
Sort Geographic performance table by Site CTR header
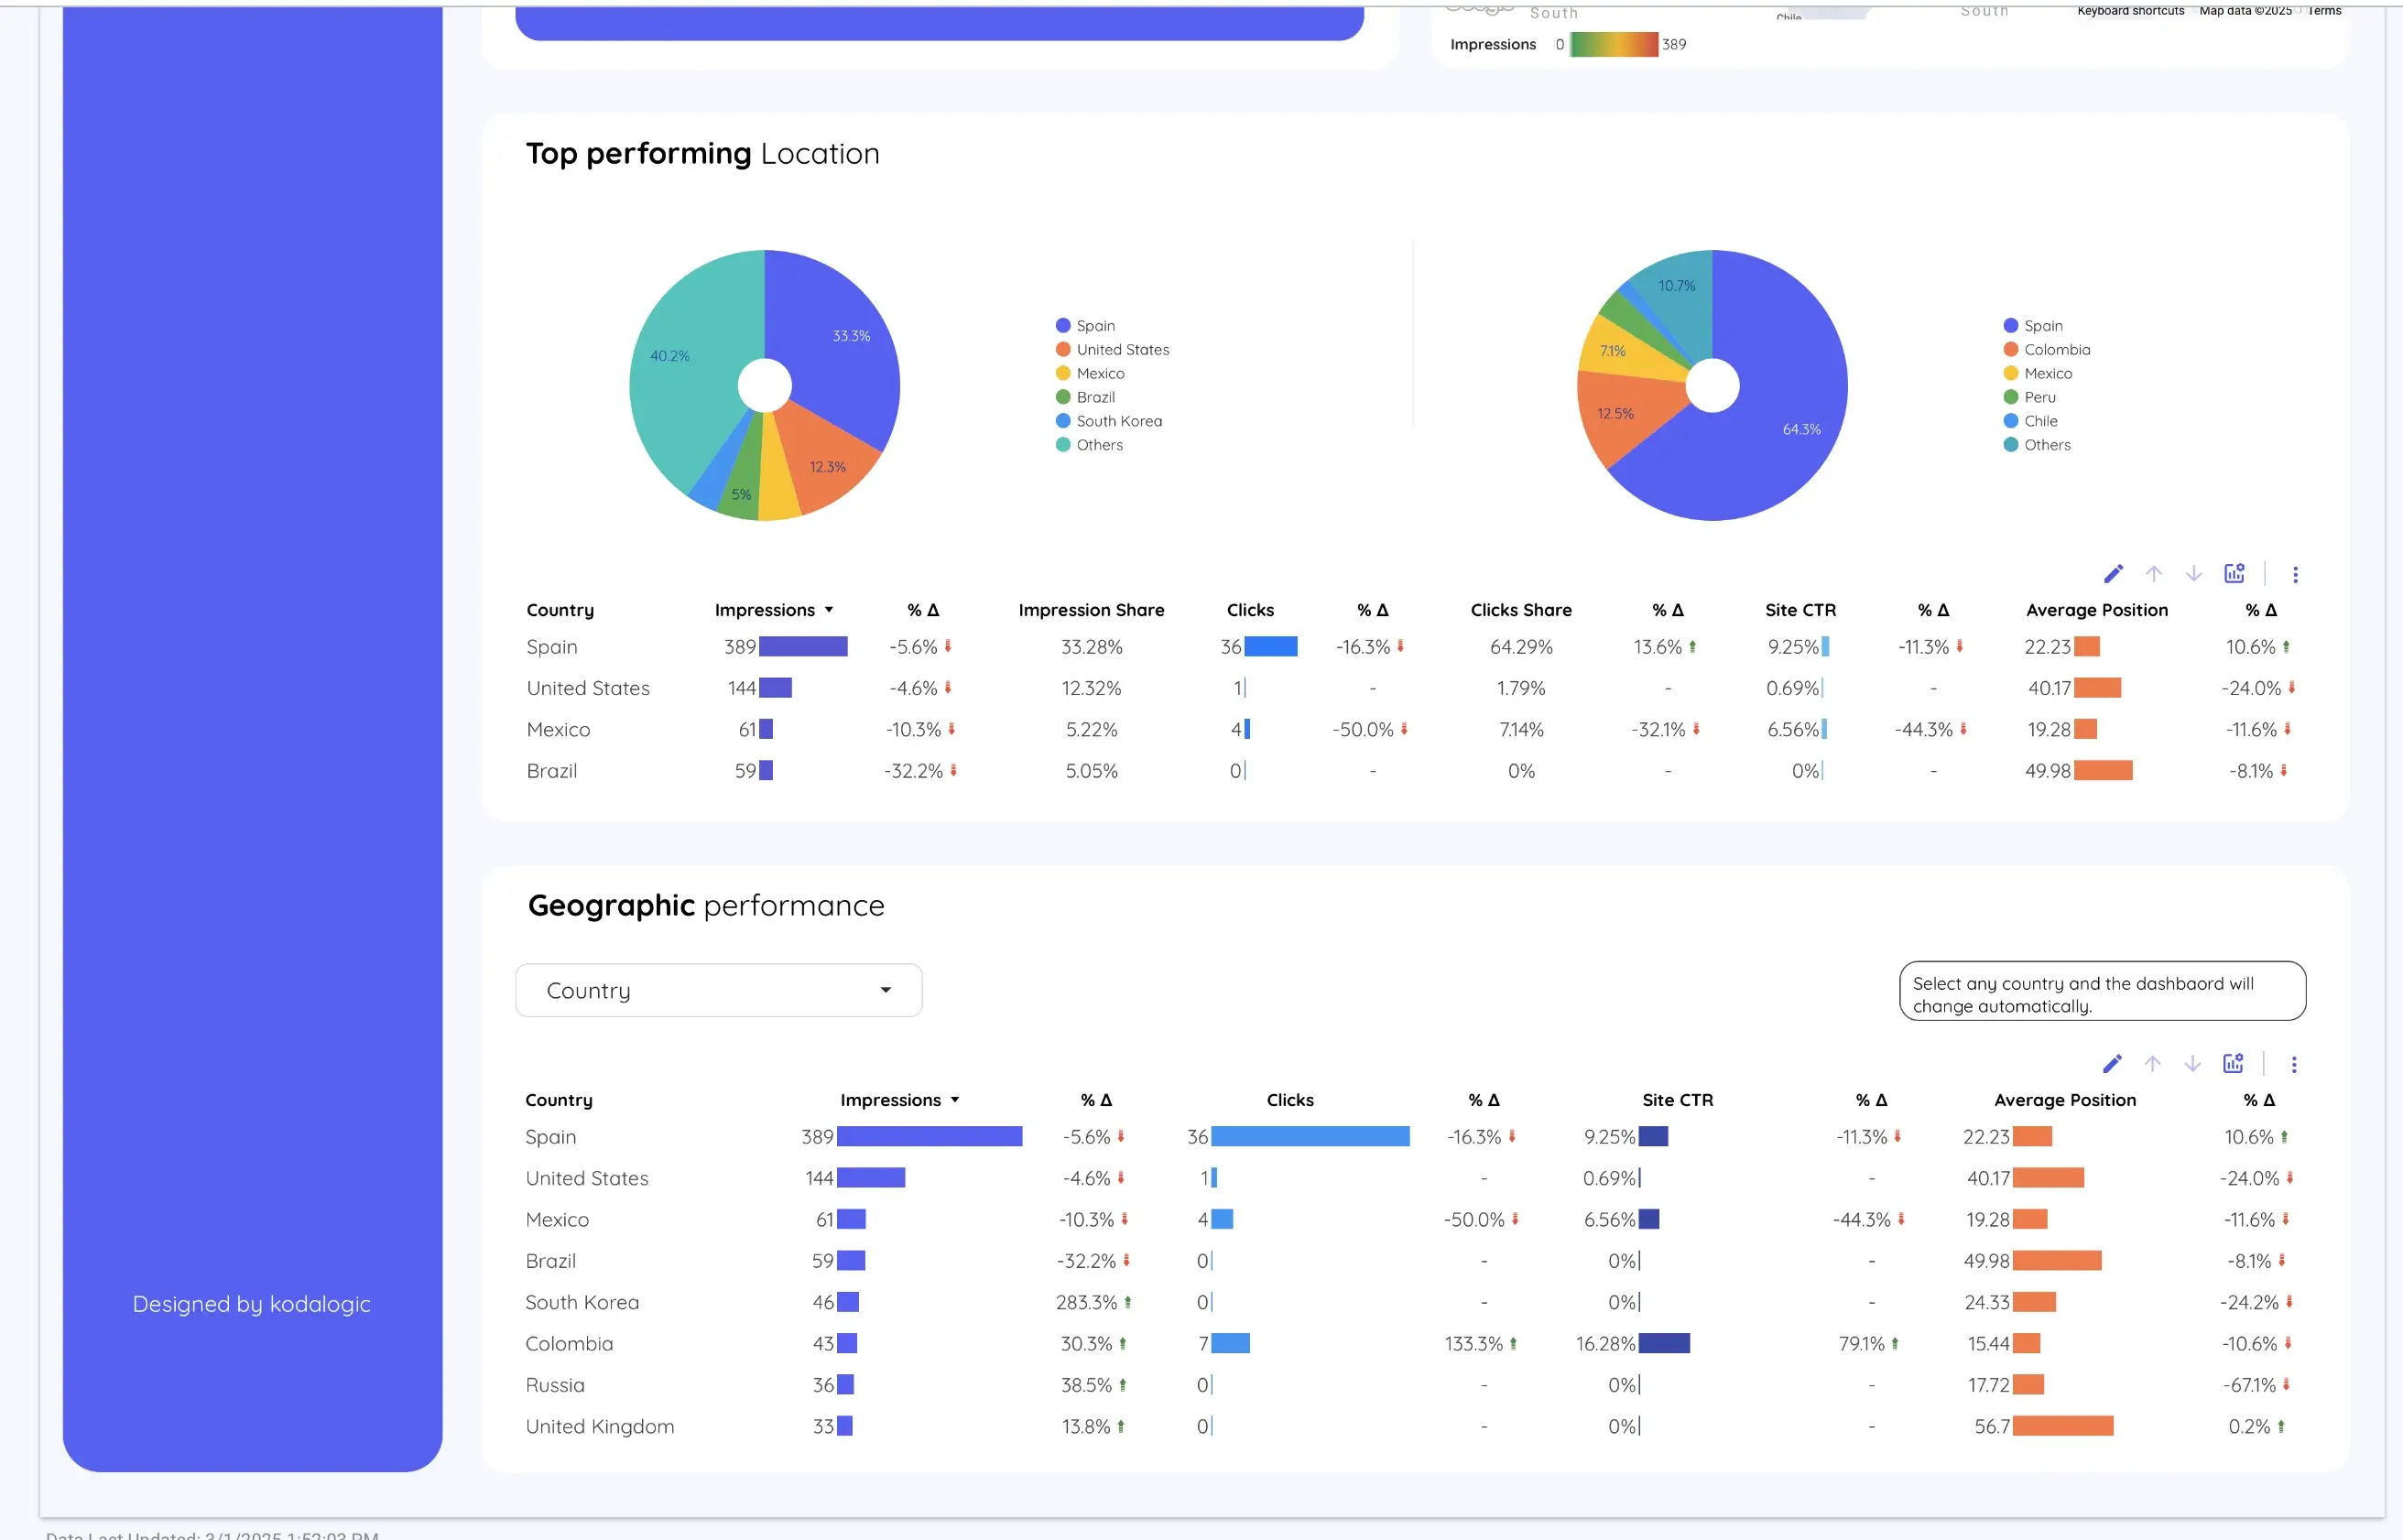click(1677, 1100)
